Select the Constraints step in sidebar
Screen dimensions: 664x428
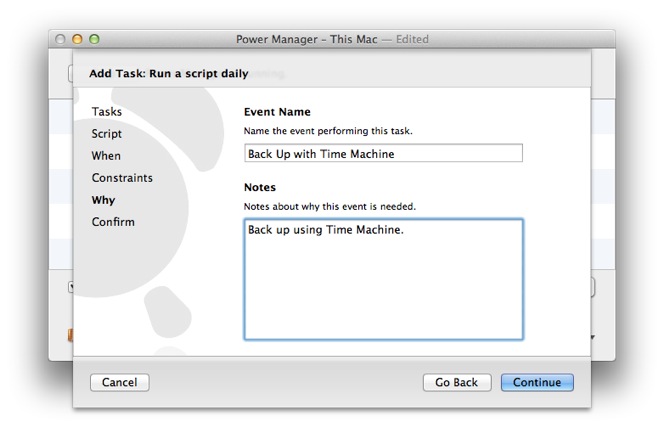(x=122, y=178)
